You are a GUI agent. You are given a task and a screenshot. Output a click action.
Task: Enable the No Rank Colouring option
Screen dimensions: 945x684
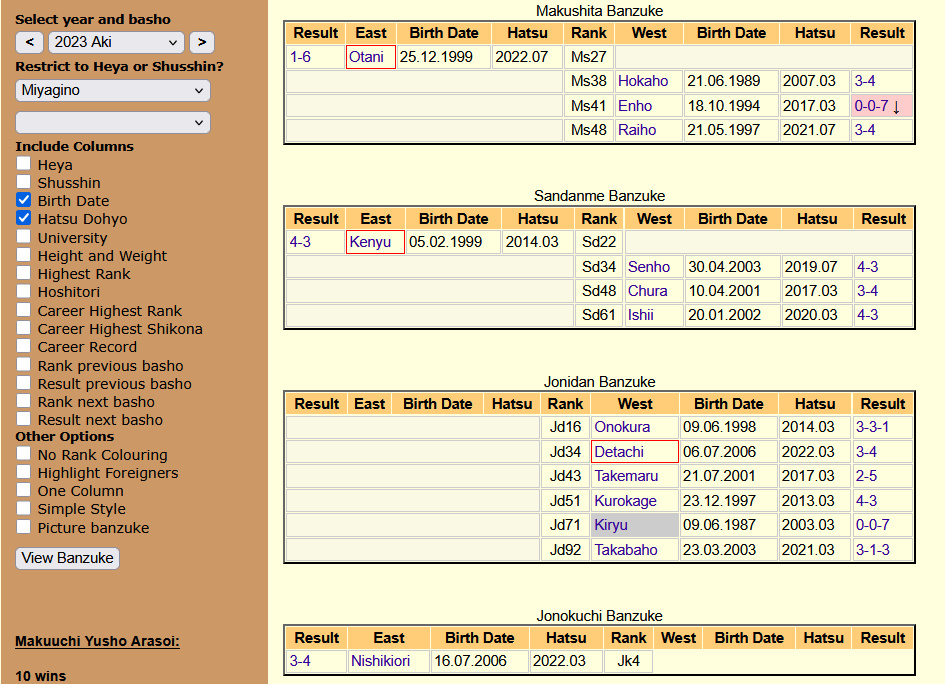pyautogui.click(x=24, y=453)
